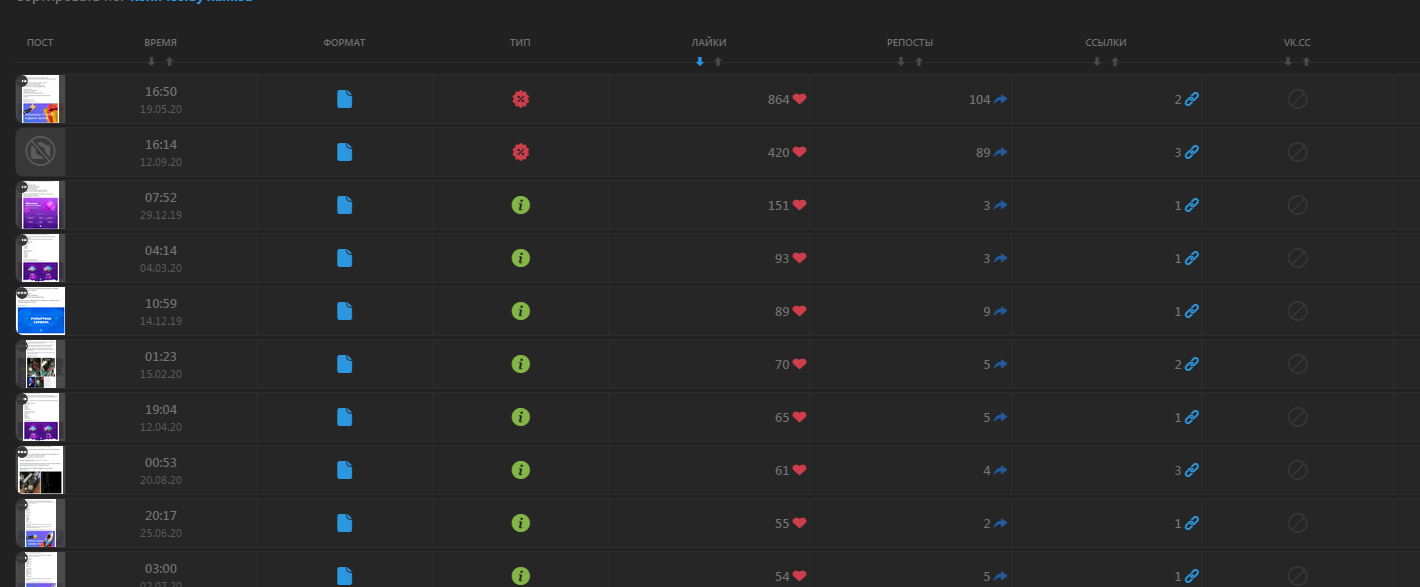Click green info icon in 20:17 row

click(x=520, y=523)
